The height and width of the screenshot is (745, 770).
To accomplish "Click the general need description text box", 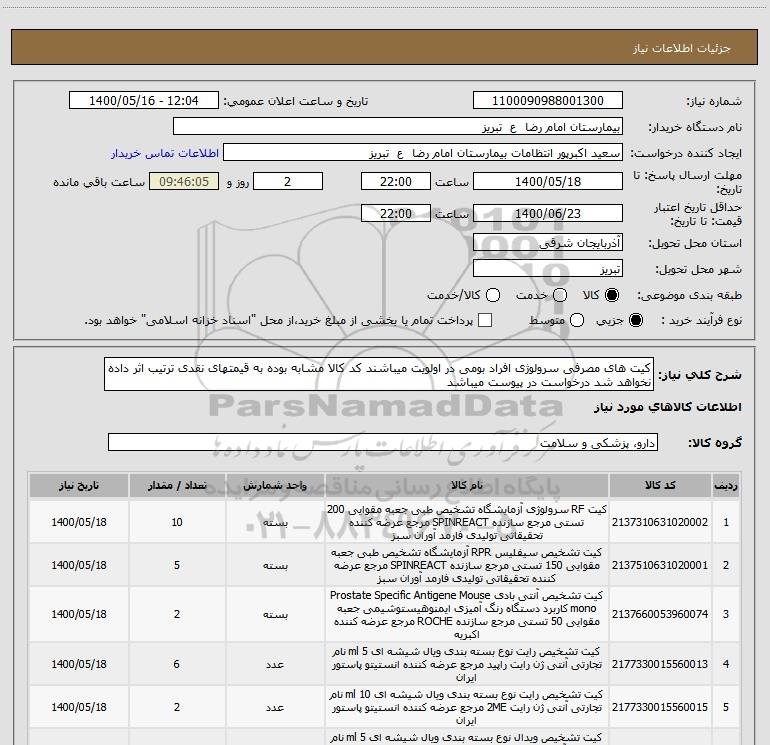I will [379, 375].
